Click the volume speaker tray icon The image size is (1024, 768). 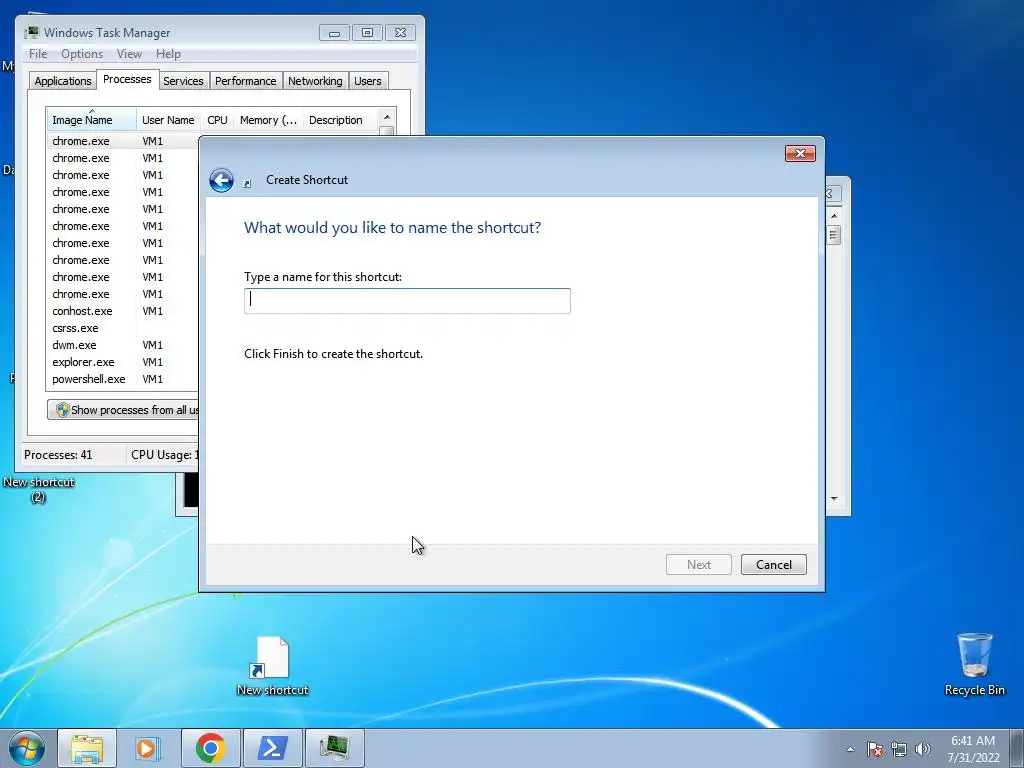tap(923, 749)
